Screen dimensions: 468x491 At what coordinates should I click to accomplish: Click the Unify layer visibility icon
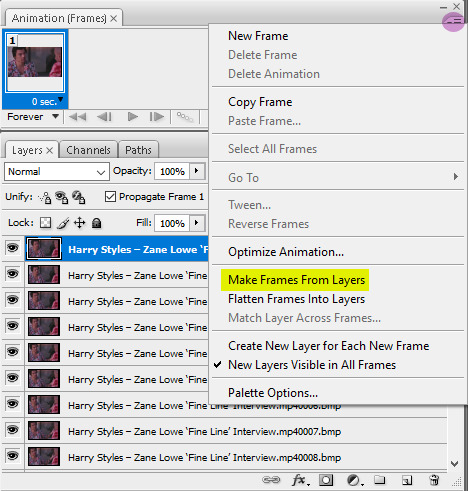[61, 197]
